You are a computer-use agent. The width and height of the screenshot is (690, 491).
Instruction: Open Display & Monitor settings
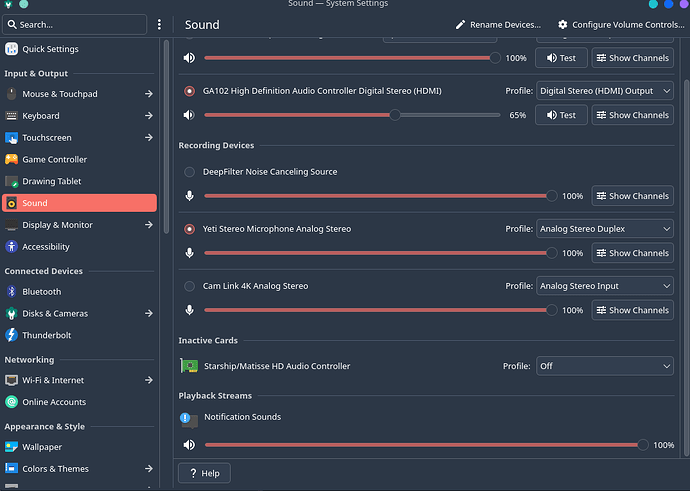point(79,225)
